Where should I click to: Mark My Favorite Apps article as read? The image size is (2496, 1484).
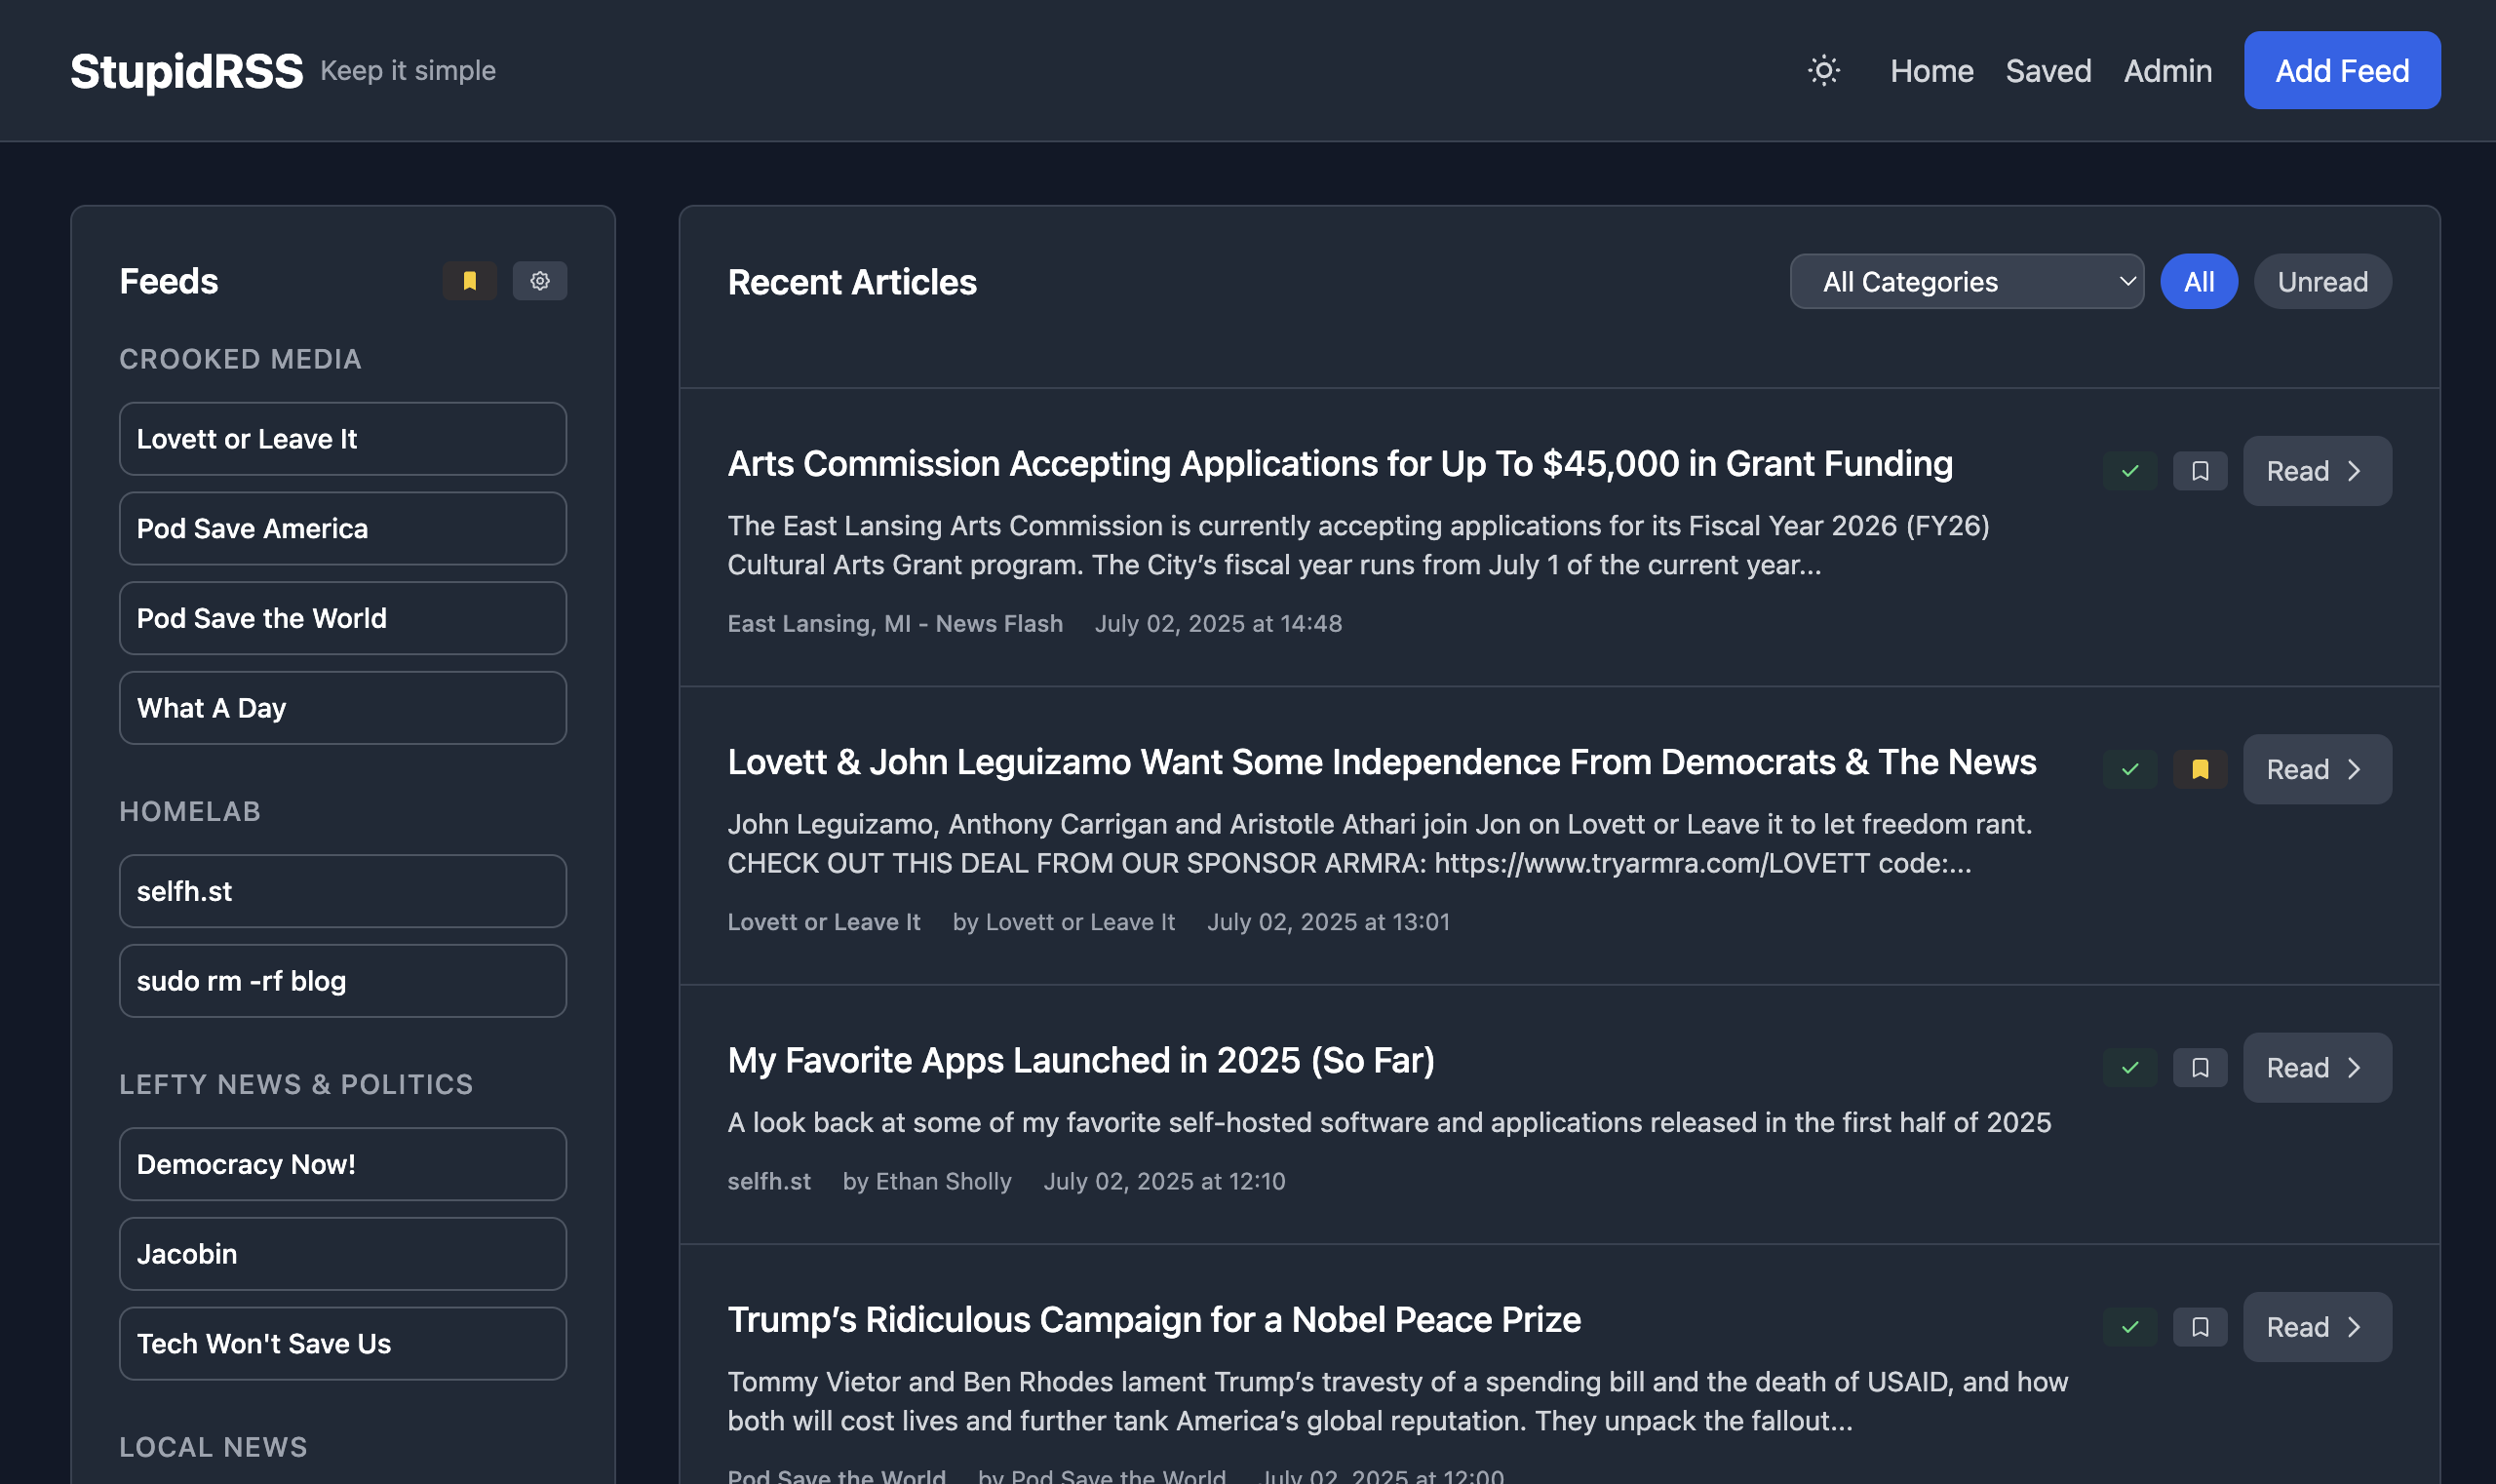click(2130, 1068)
